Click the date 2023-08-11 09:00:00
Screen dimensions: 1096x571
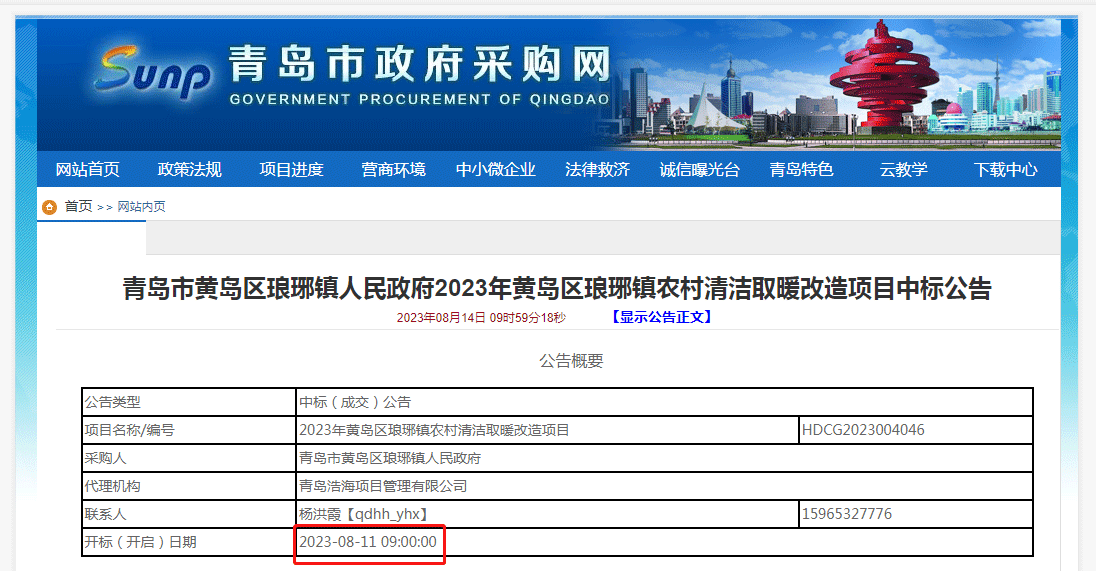coord(368,542)
